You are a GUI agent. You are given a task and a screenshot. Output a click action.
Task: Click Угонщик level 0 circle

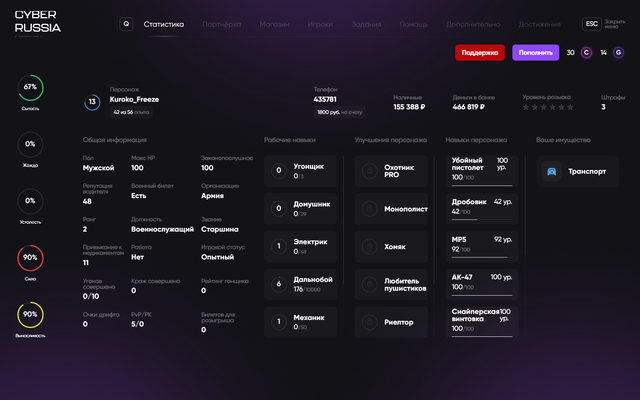(x=279, y=171)
